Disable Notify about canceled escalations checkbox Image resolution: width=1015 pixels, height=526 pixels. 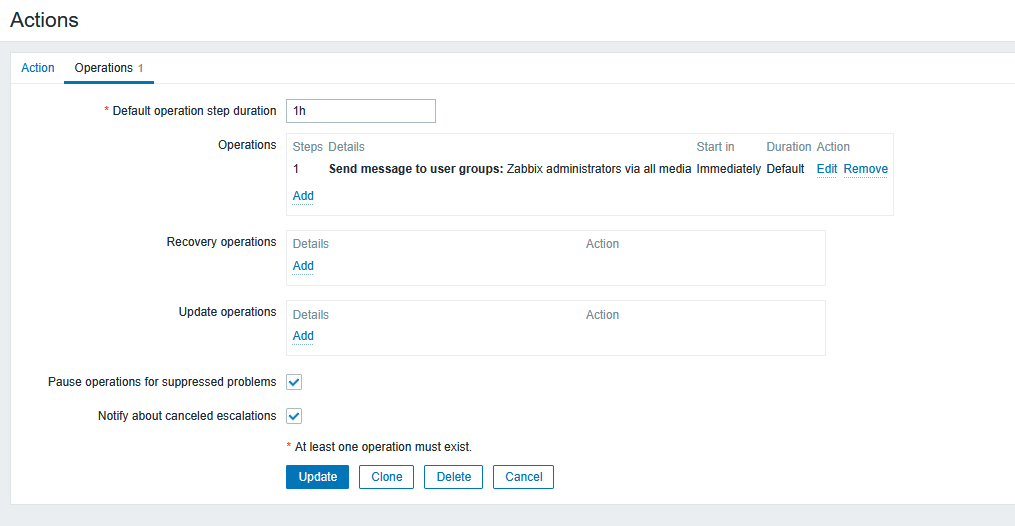(294, 416)
